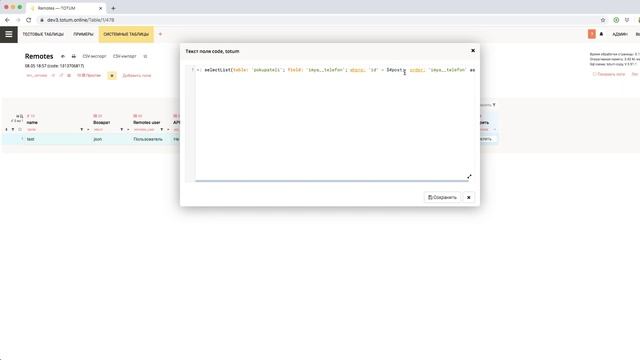Open the ТЕСТОВЫЕ ТАБЛИЦЫ menu
The width and height of the screenshot is (640, 360).
43,34
